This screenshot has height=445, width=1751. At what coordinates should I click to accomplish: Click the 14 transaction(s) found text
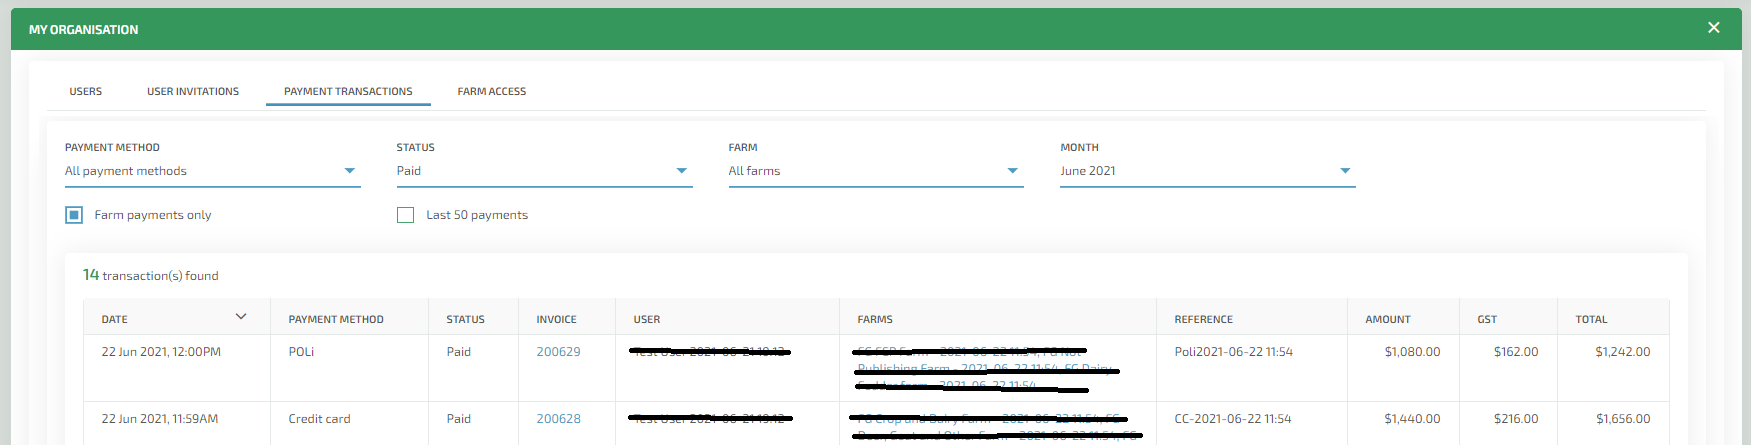tap(150, 275)
